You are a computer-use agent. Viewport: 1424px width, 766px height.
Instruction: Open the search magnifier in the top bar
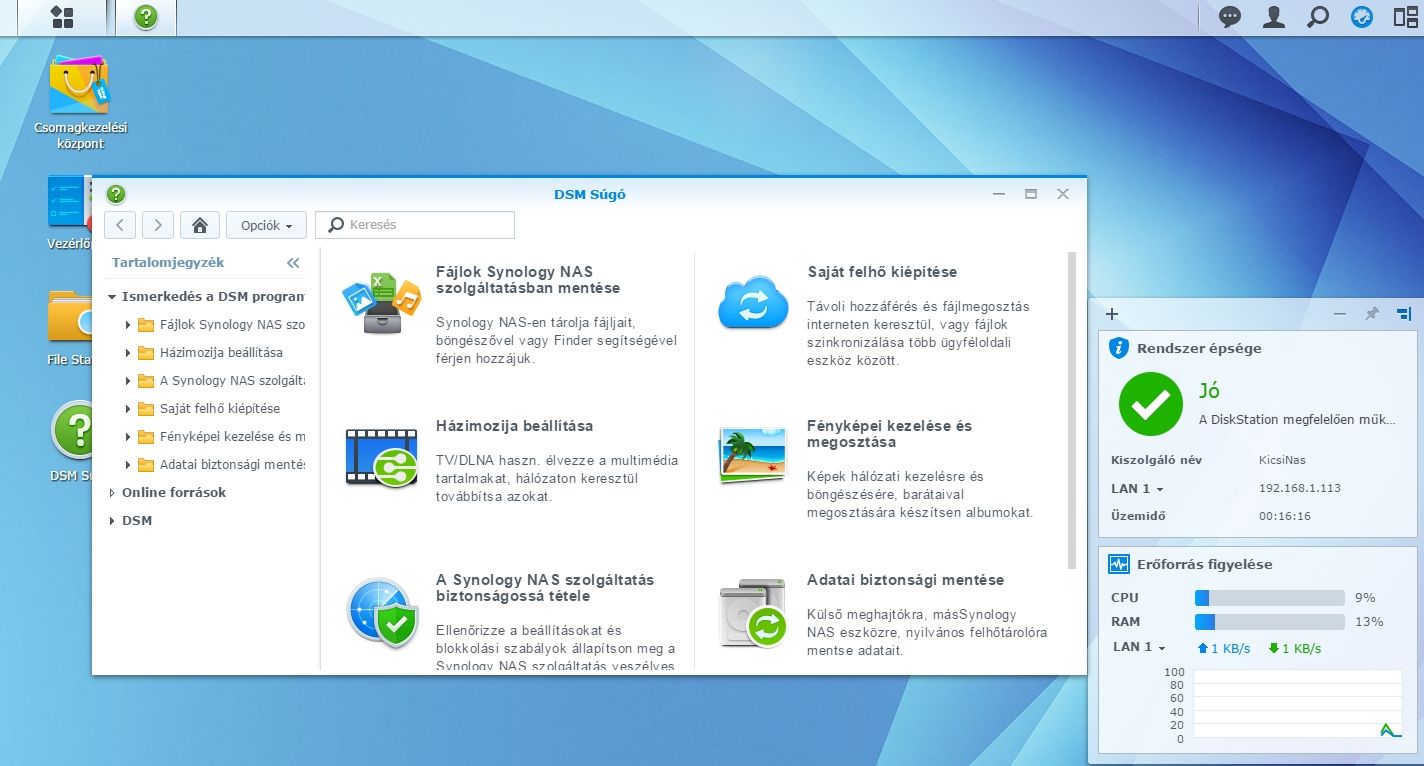[1318, 17]
